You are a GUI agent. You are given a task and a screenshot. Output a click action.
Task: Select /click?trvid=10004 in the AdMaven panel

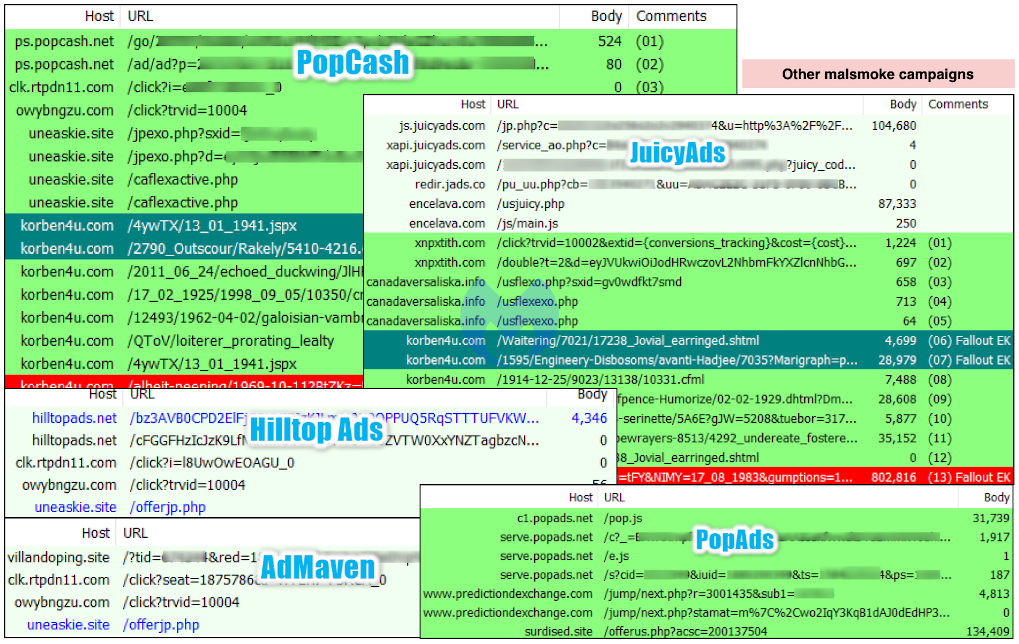pyautogui.click(x=181, y=602)
